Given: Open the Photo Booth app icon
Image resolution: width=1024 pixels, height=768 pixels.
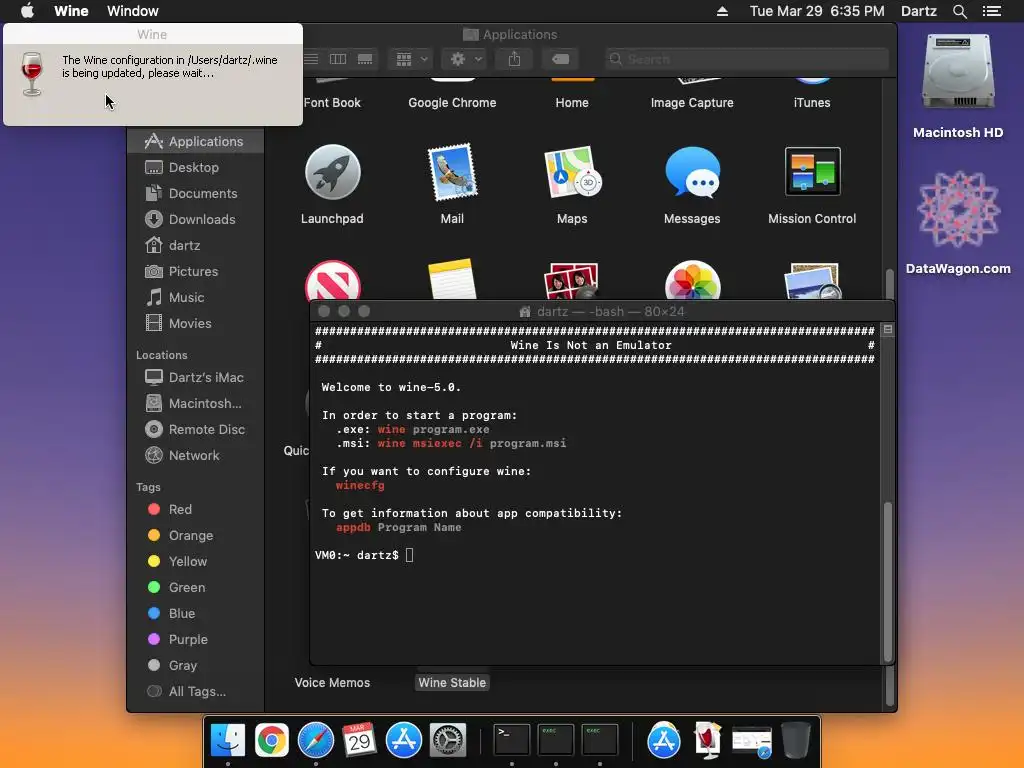Looking at the screenshot, I should pyautogui.click(x=571, y=281).
